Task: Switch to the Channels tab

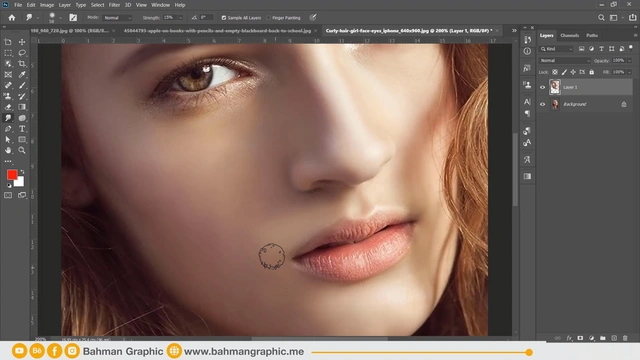Action: click(x=569, y=36)
